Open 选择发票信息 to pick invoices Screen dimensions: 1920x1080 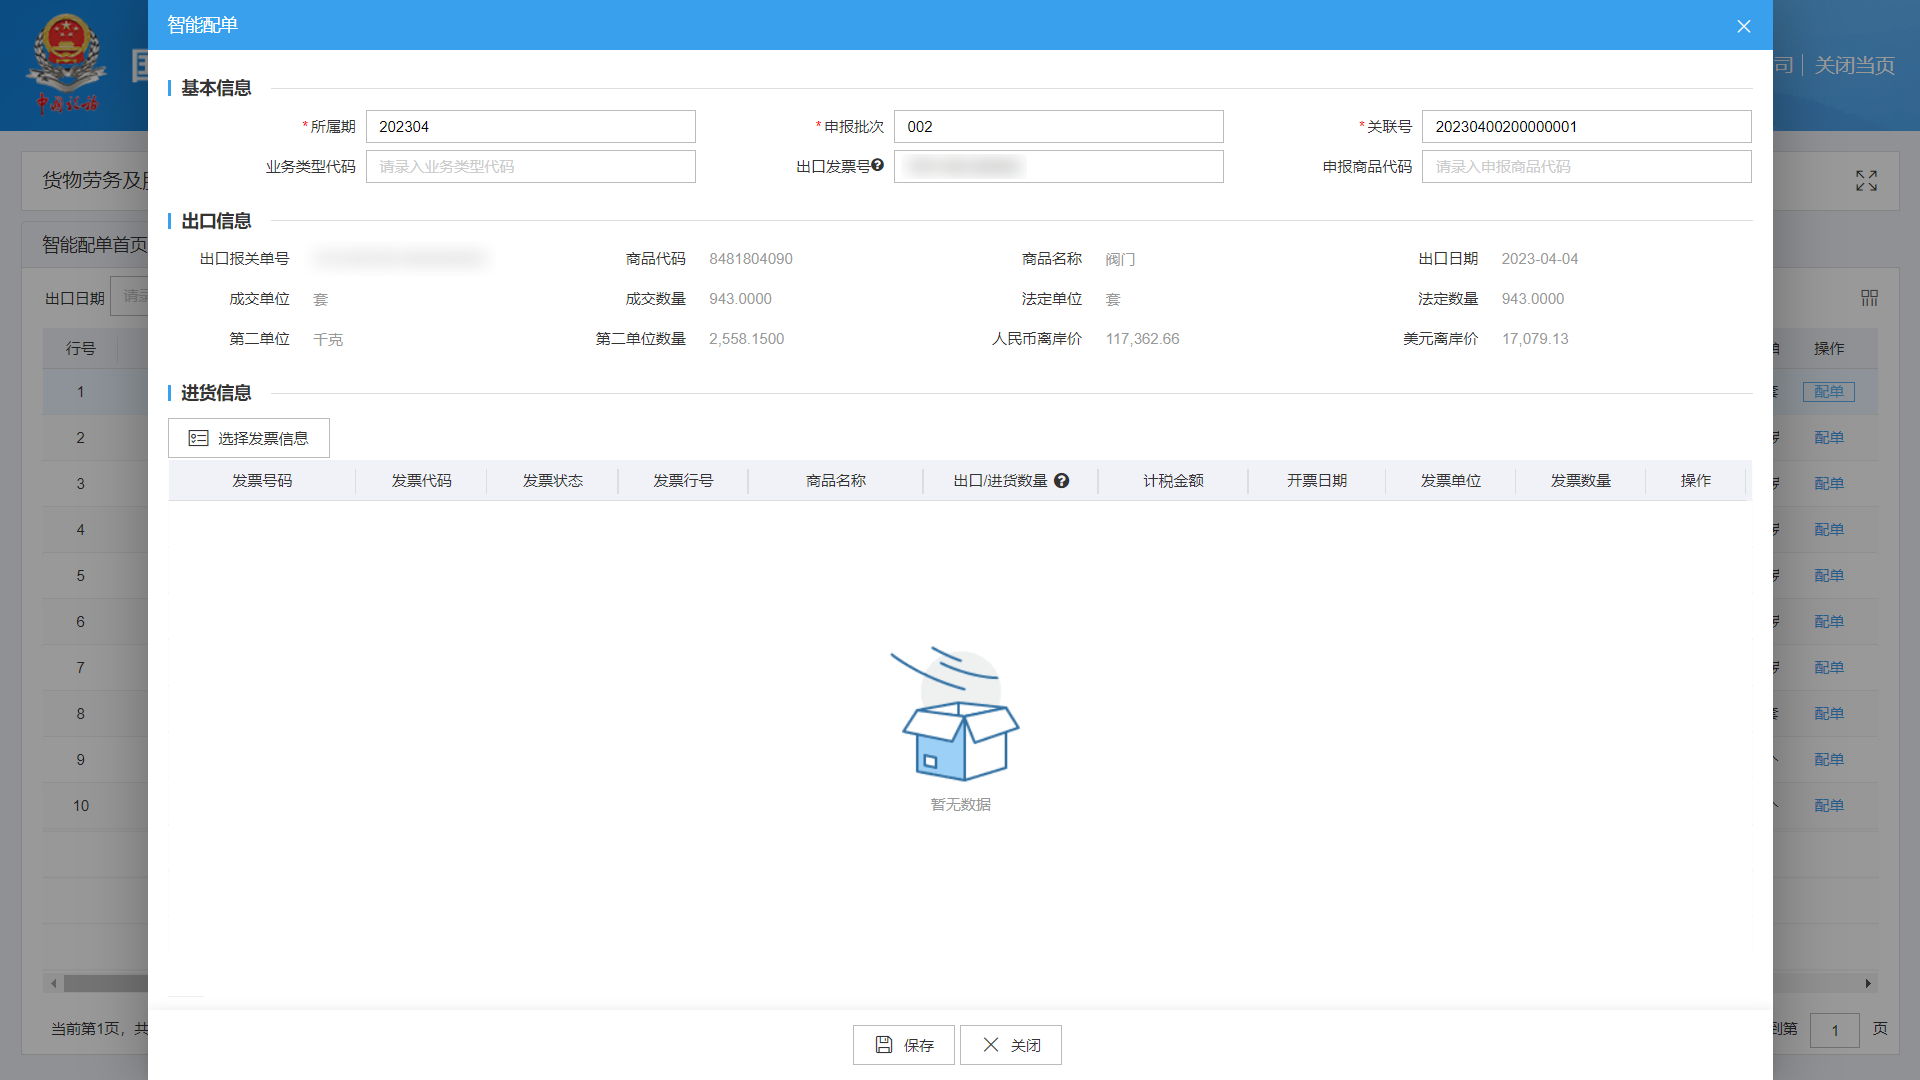pos(248,437)
